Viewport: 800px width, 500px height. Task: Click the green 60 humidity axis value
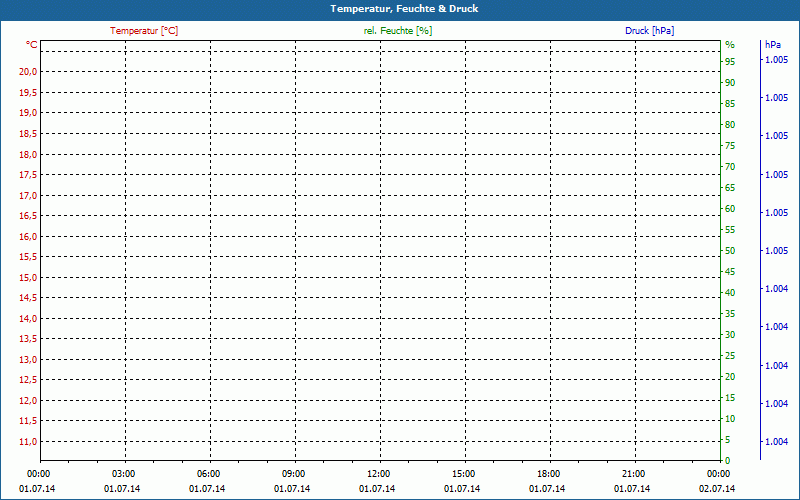click(x=730, y=209)
